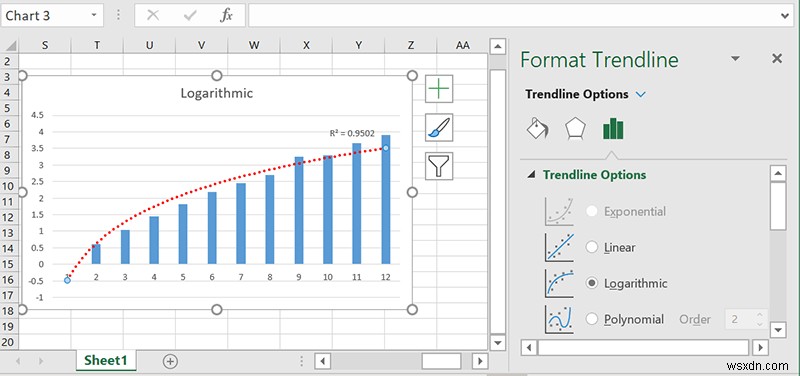Image resolution: width=800 pixels, height=376 pixels.
Task: Open the Chart Styles paintbrush button
Action: (439, 128)
